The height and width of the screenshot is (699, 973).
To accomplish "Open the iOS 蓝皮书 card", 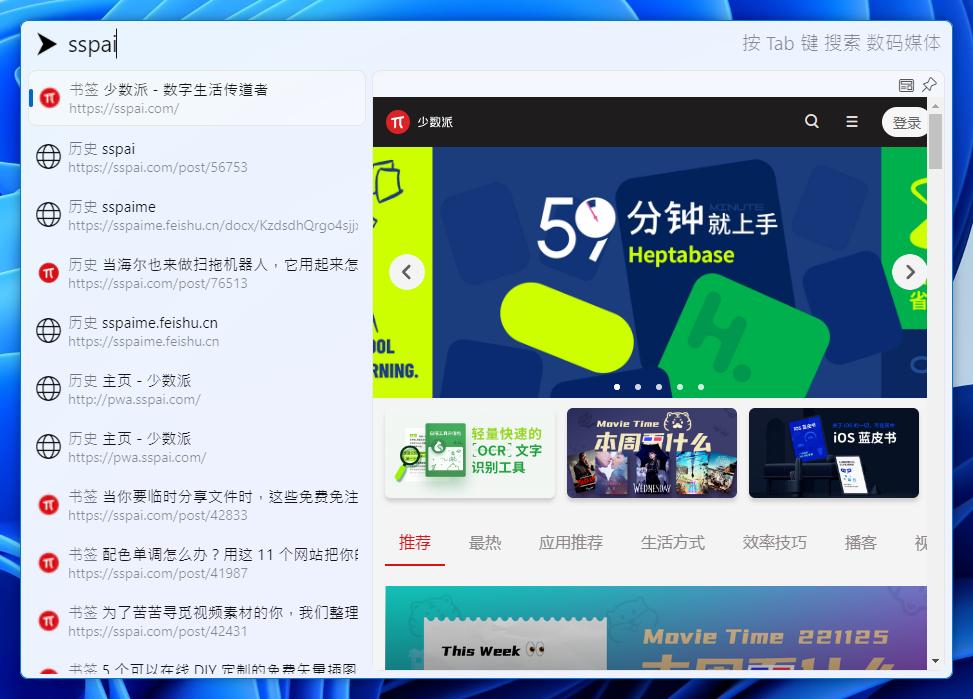I will tap(834, 453).
